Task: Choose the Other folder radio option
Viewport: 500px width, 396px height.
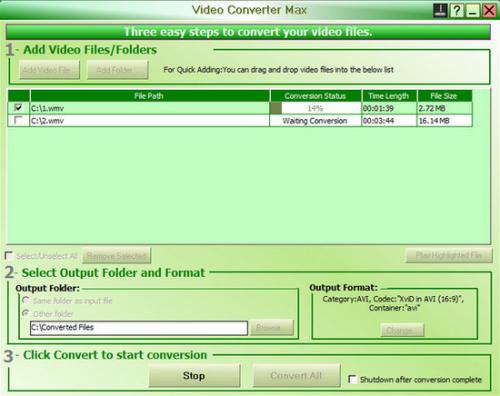Action: coord(26,313)
